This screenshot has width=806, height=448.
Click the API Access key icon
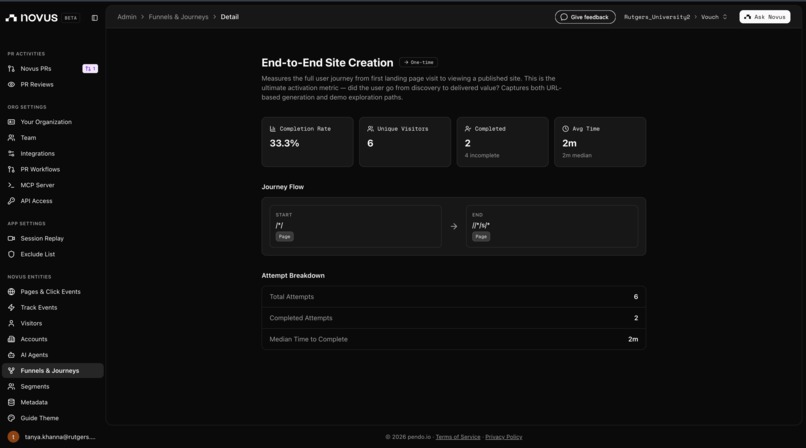tap(11, 201)
